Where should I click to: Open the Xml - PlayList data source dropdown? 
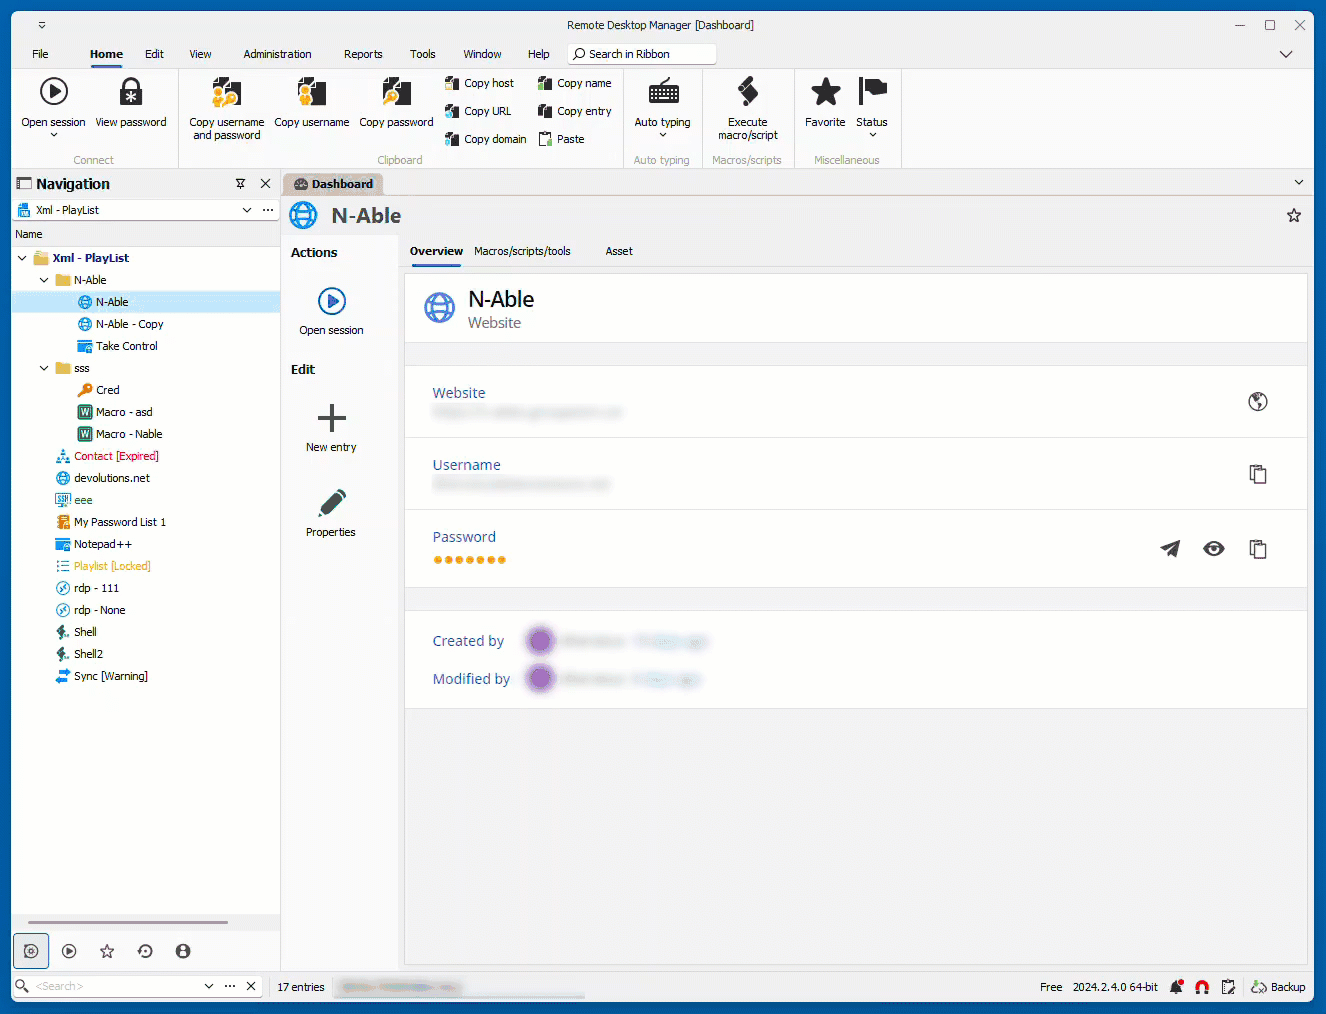click(x=246, y=210)
